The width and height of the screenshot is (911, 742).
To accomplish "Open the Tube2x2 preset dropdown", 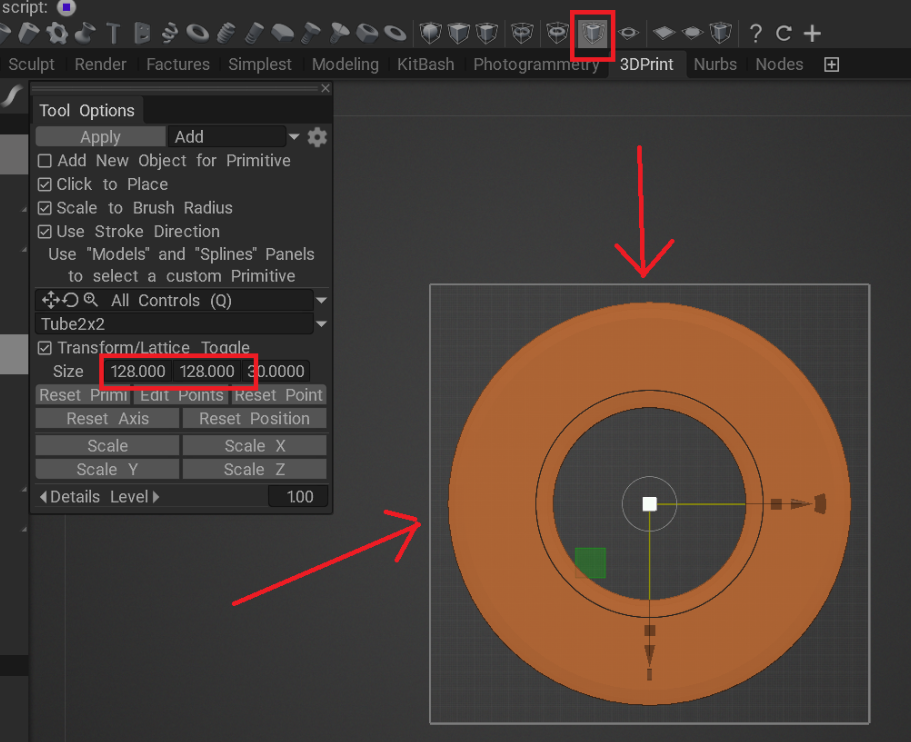I will [321, 324].
